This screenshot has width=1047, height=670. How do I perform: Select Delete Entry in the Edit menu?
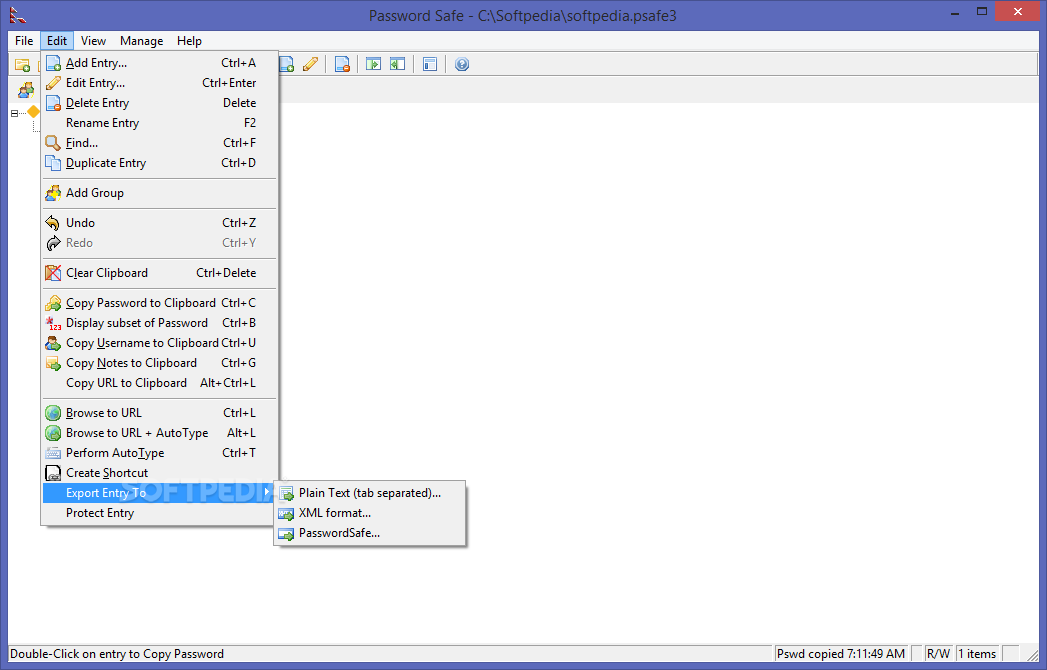click(x=160, y=103)
